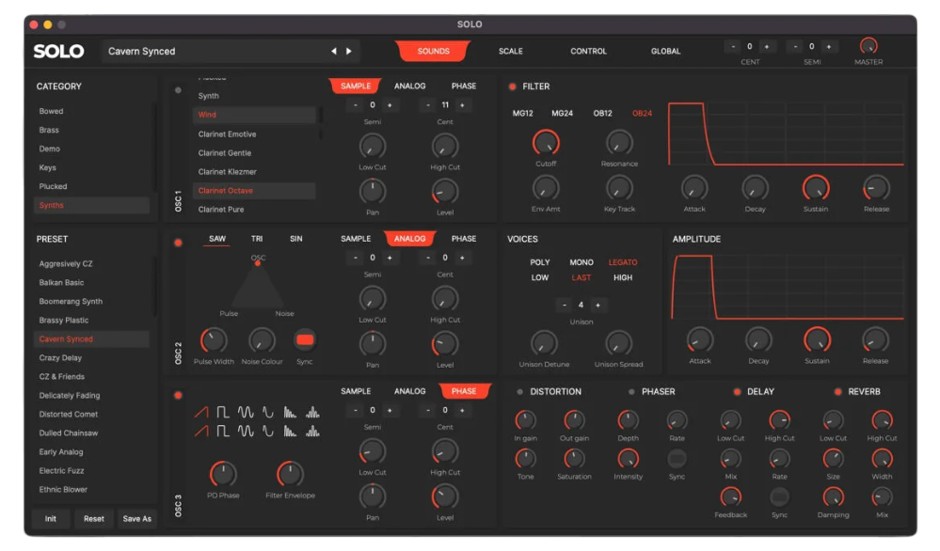Toggle OSC 1 power indicator

178,91
